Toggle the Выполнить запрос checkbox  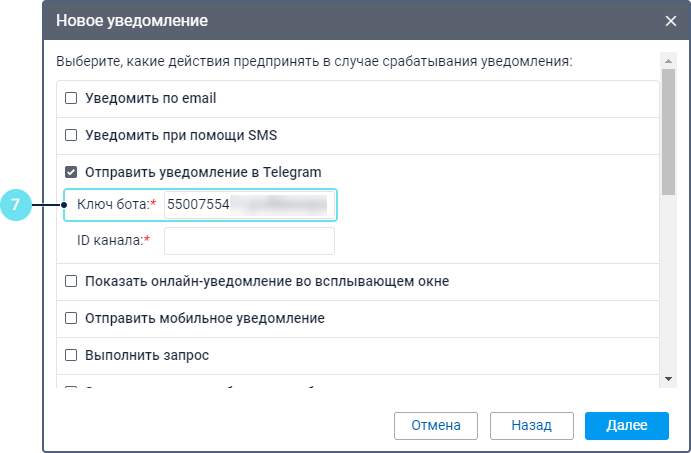coord(71,355)
